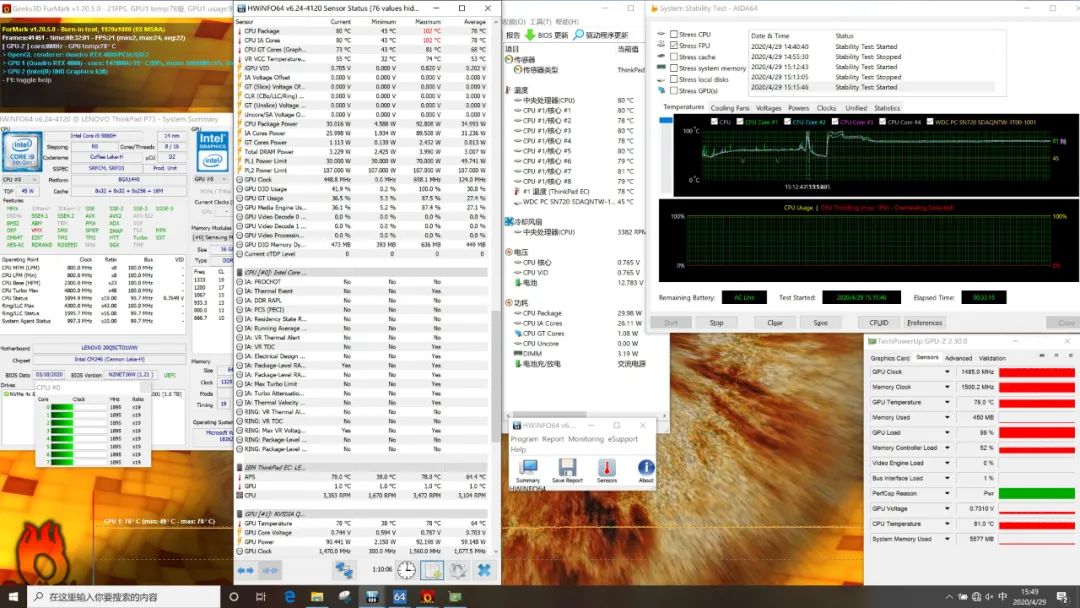Click the Preferences button in AIDA64

click(x=924, y=322)
